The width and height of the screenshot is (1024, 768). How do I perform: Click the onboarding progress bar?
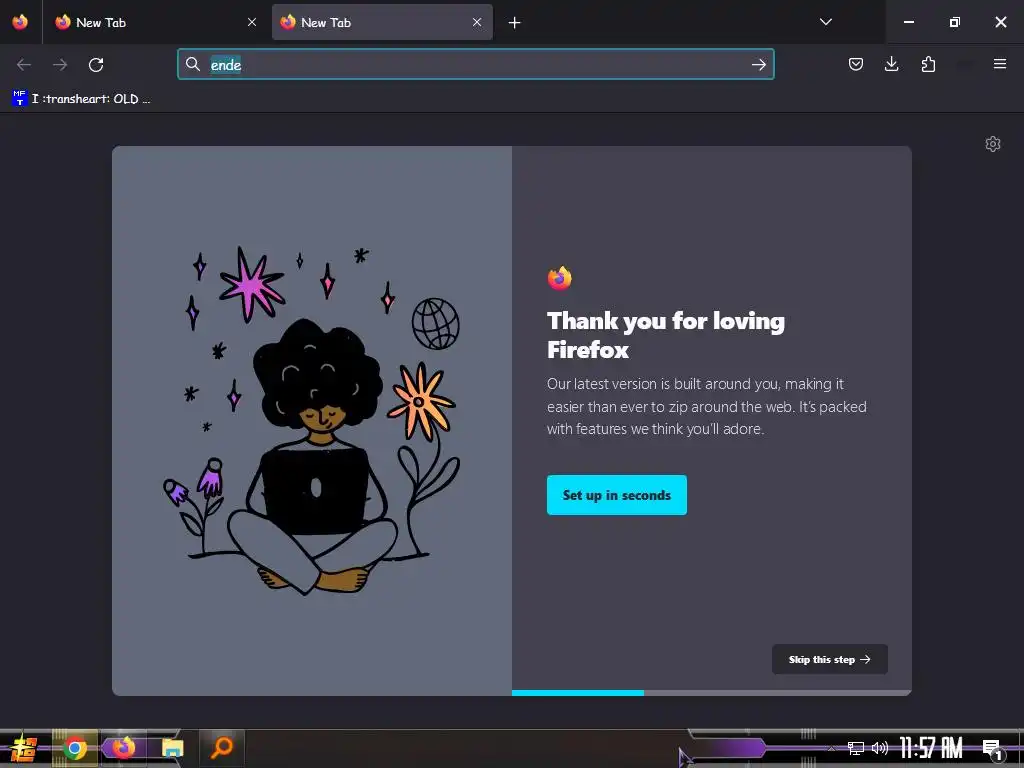click(712, 693)
